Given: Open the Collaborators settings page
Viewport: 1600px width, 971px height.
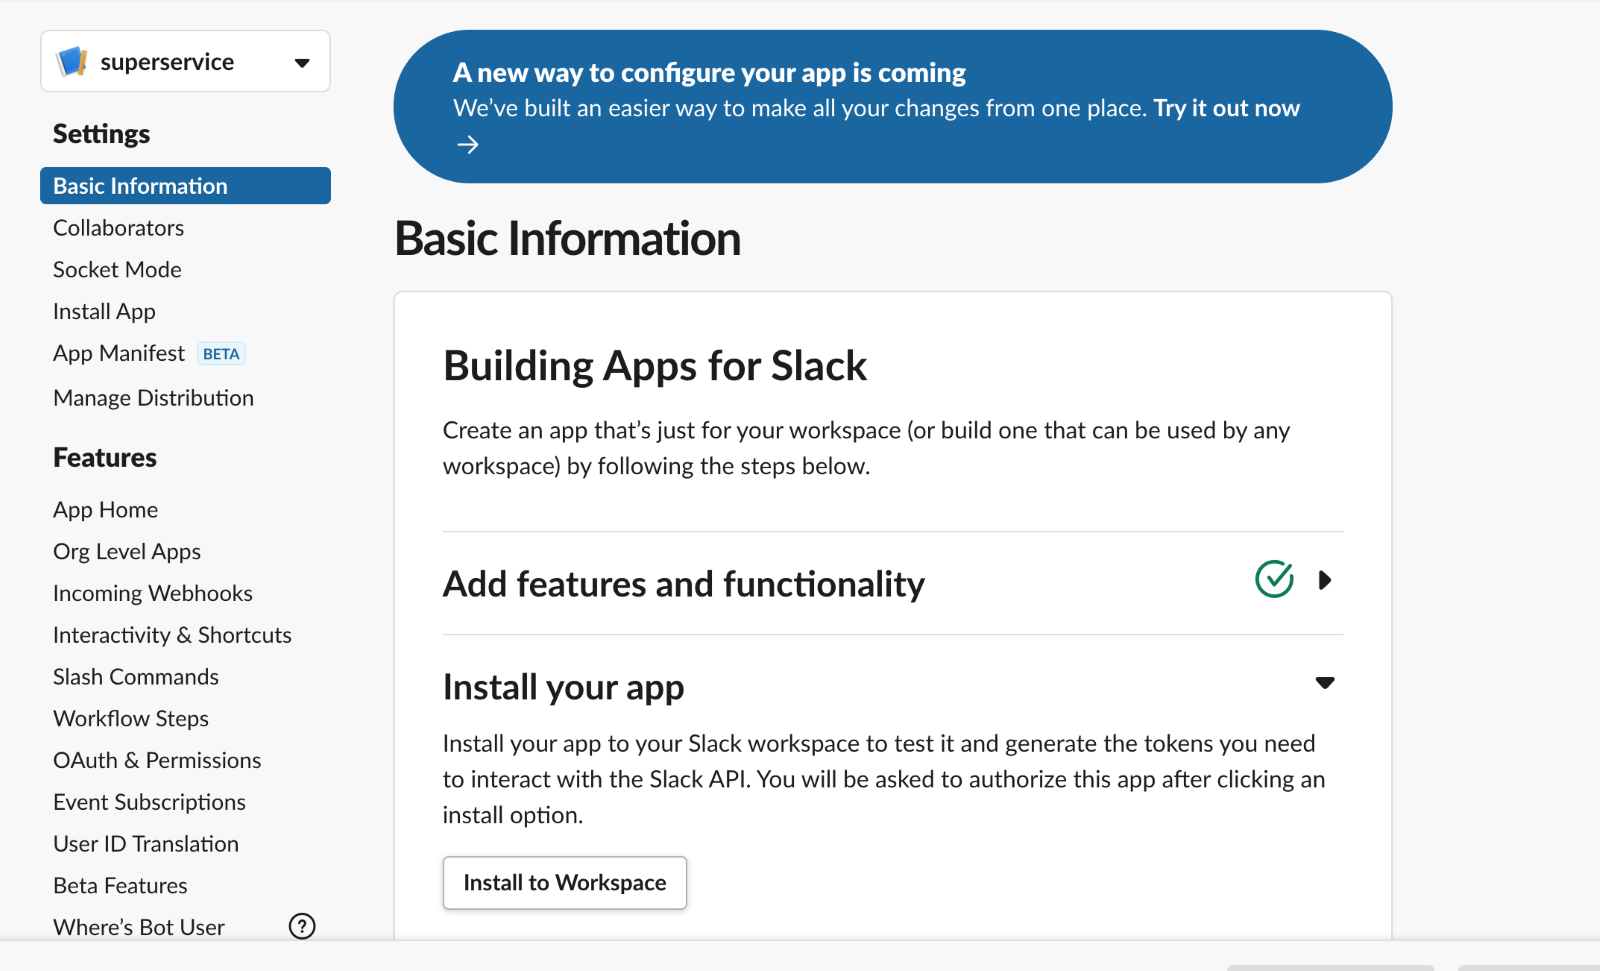Looking at the screenshot, I should (x=118, y=228).
